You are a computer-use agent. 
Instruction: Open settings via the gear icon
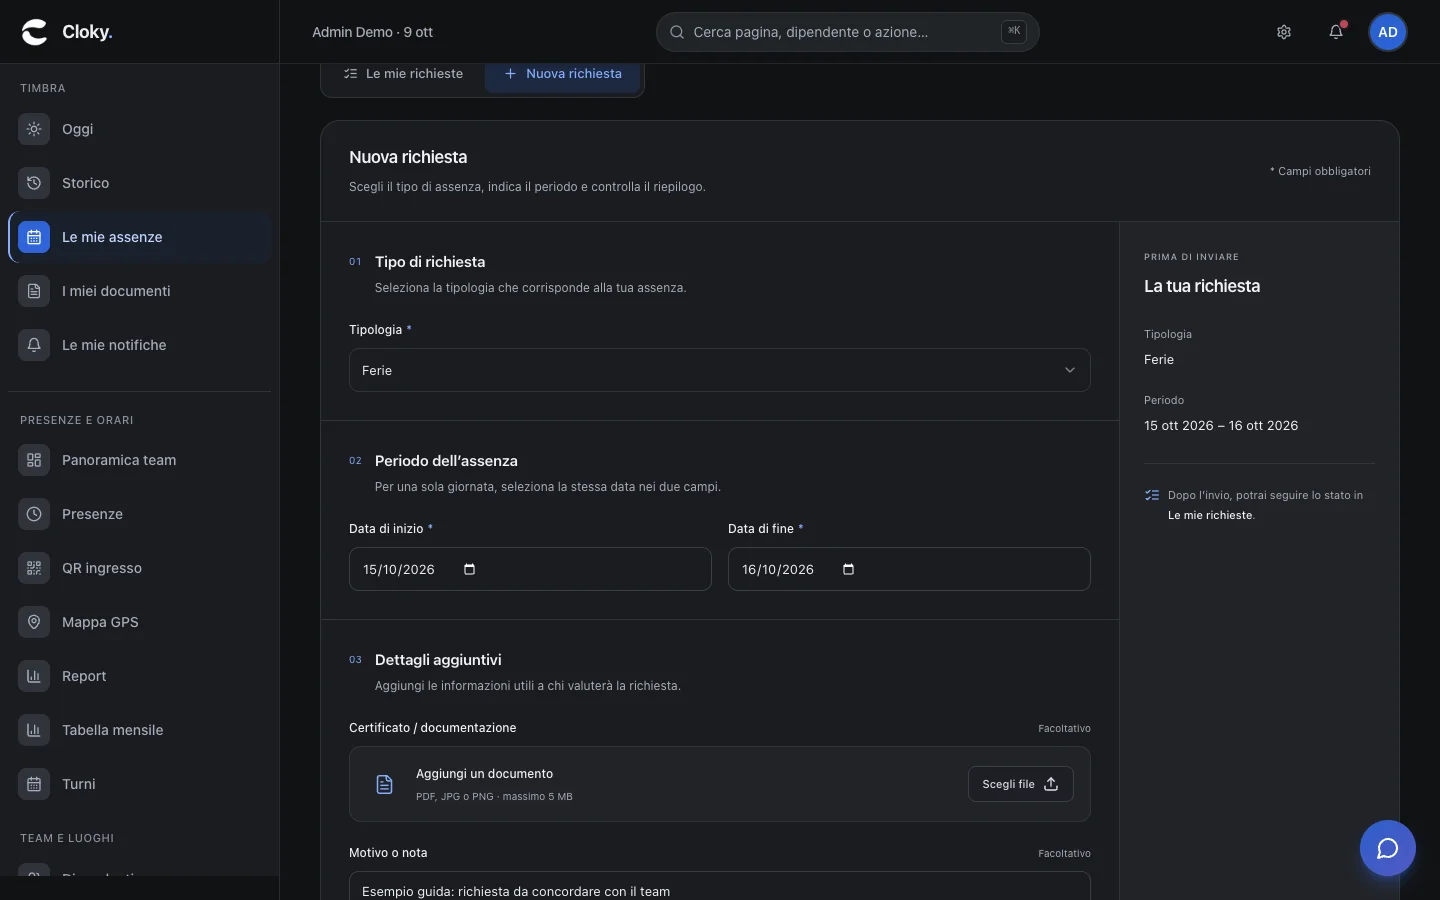click(x=1284, y=32)
